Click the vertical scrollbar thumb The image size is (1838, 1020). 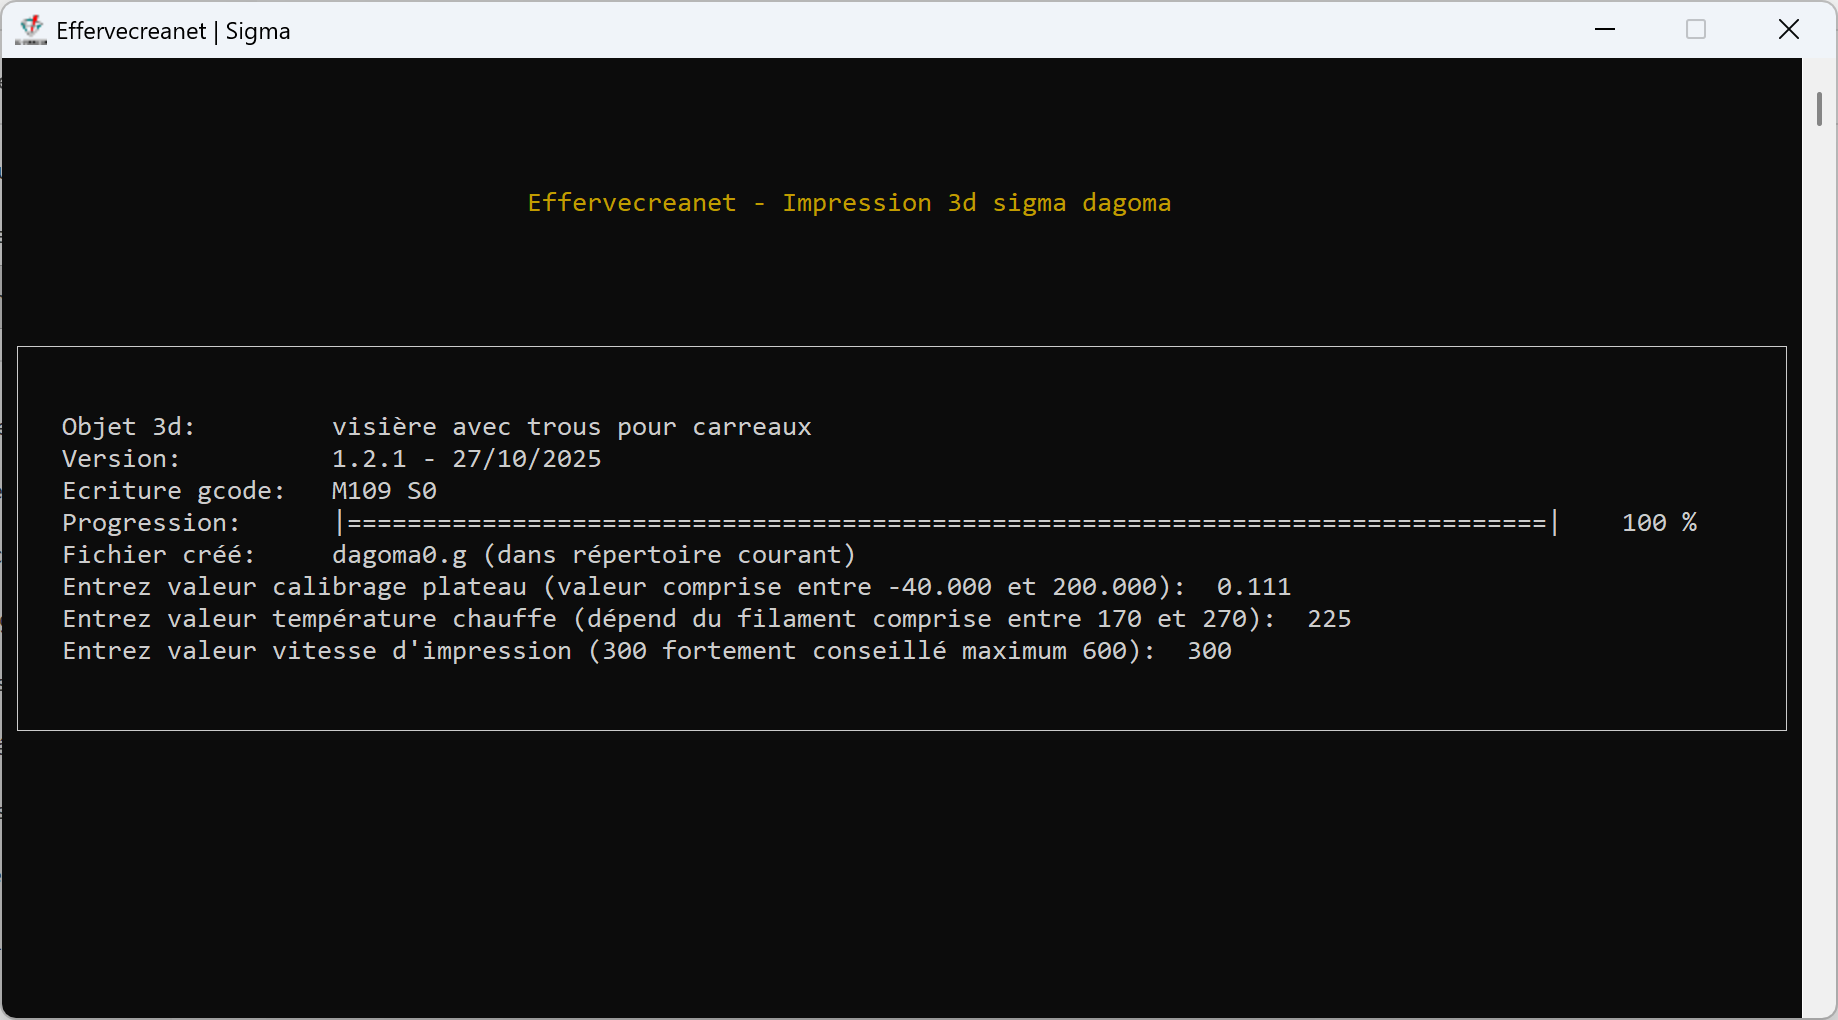pyautogui.click(x=1819, y=109)
